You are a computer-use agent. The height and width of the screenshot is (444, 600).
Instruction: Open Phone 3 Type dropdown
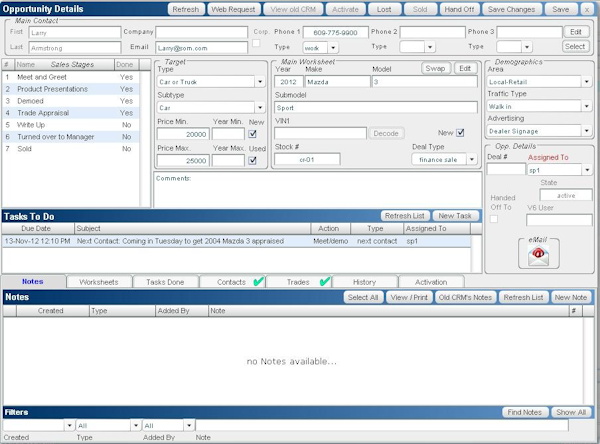527,47
